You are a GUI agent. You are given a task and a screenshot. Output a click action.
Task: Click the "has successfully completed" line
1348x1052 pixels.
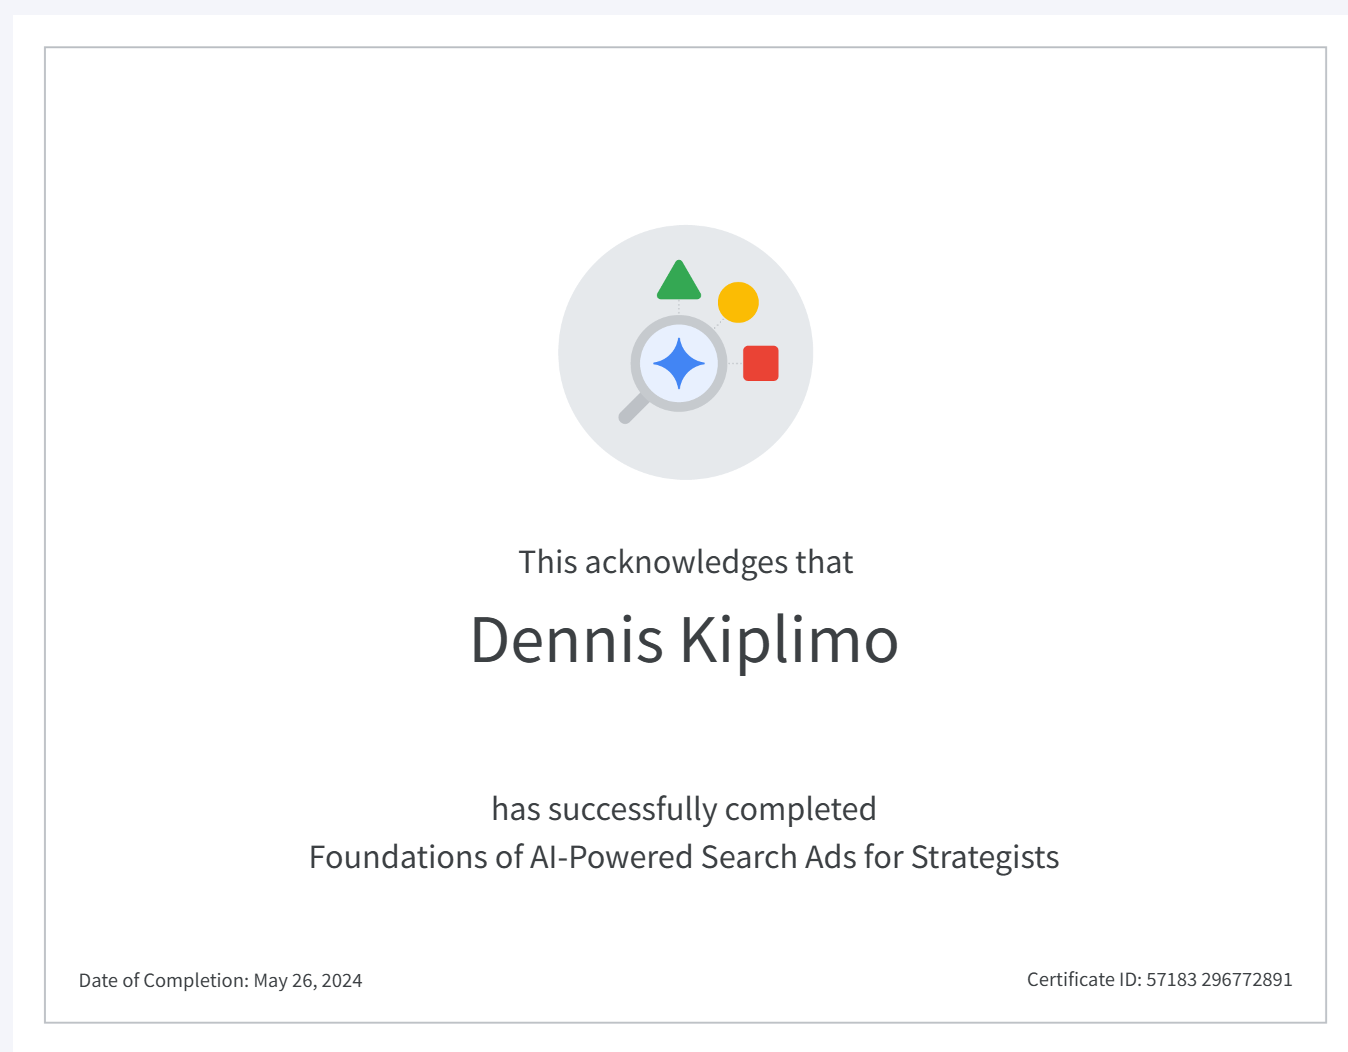tap(684, 809)
